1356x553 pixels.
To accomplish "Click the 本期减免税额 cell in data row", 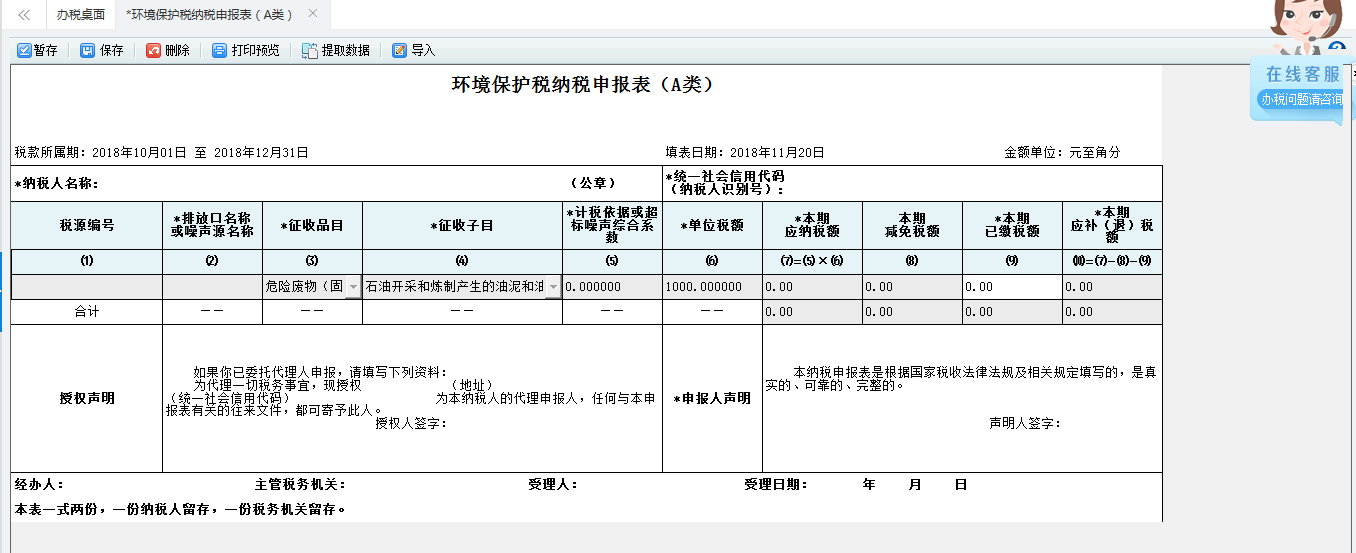I will (911, 287).
